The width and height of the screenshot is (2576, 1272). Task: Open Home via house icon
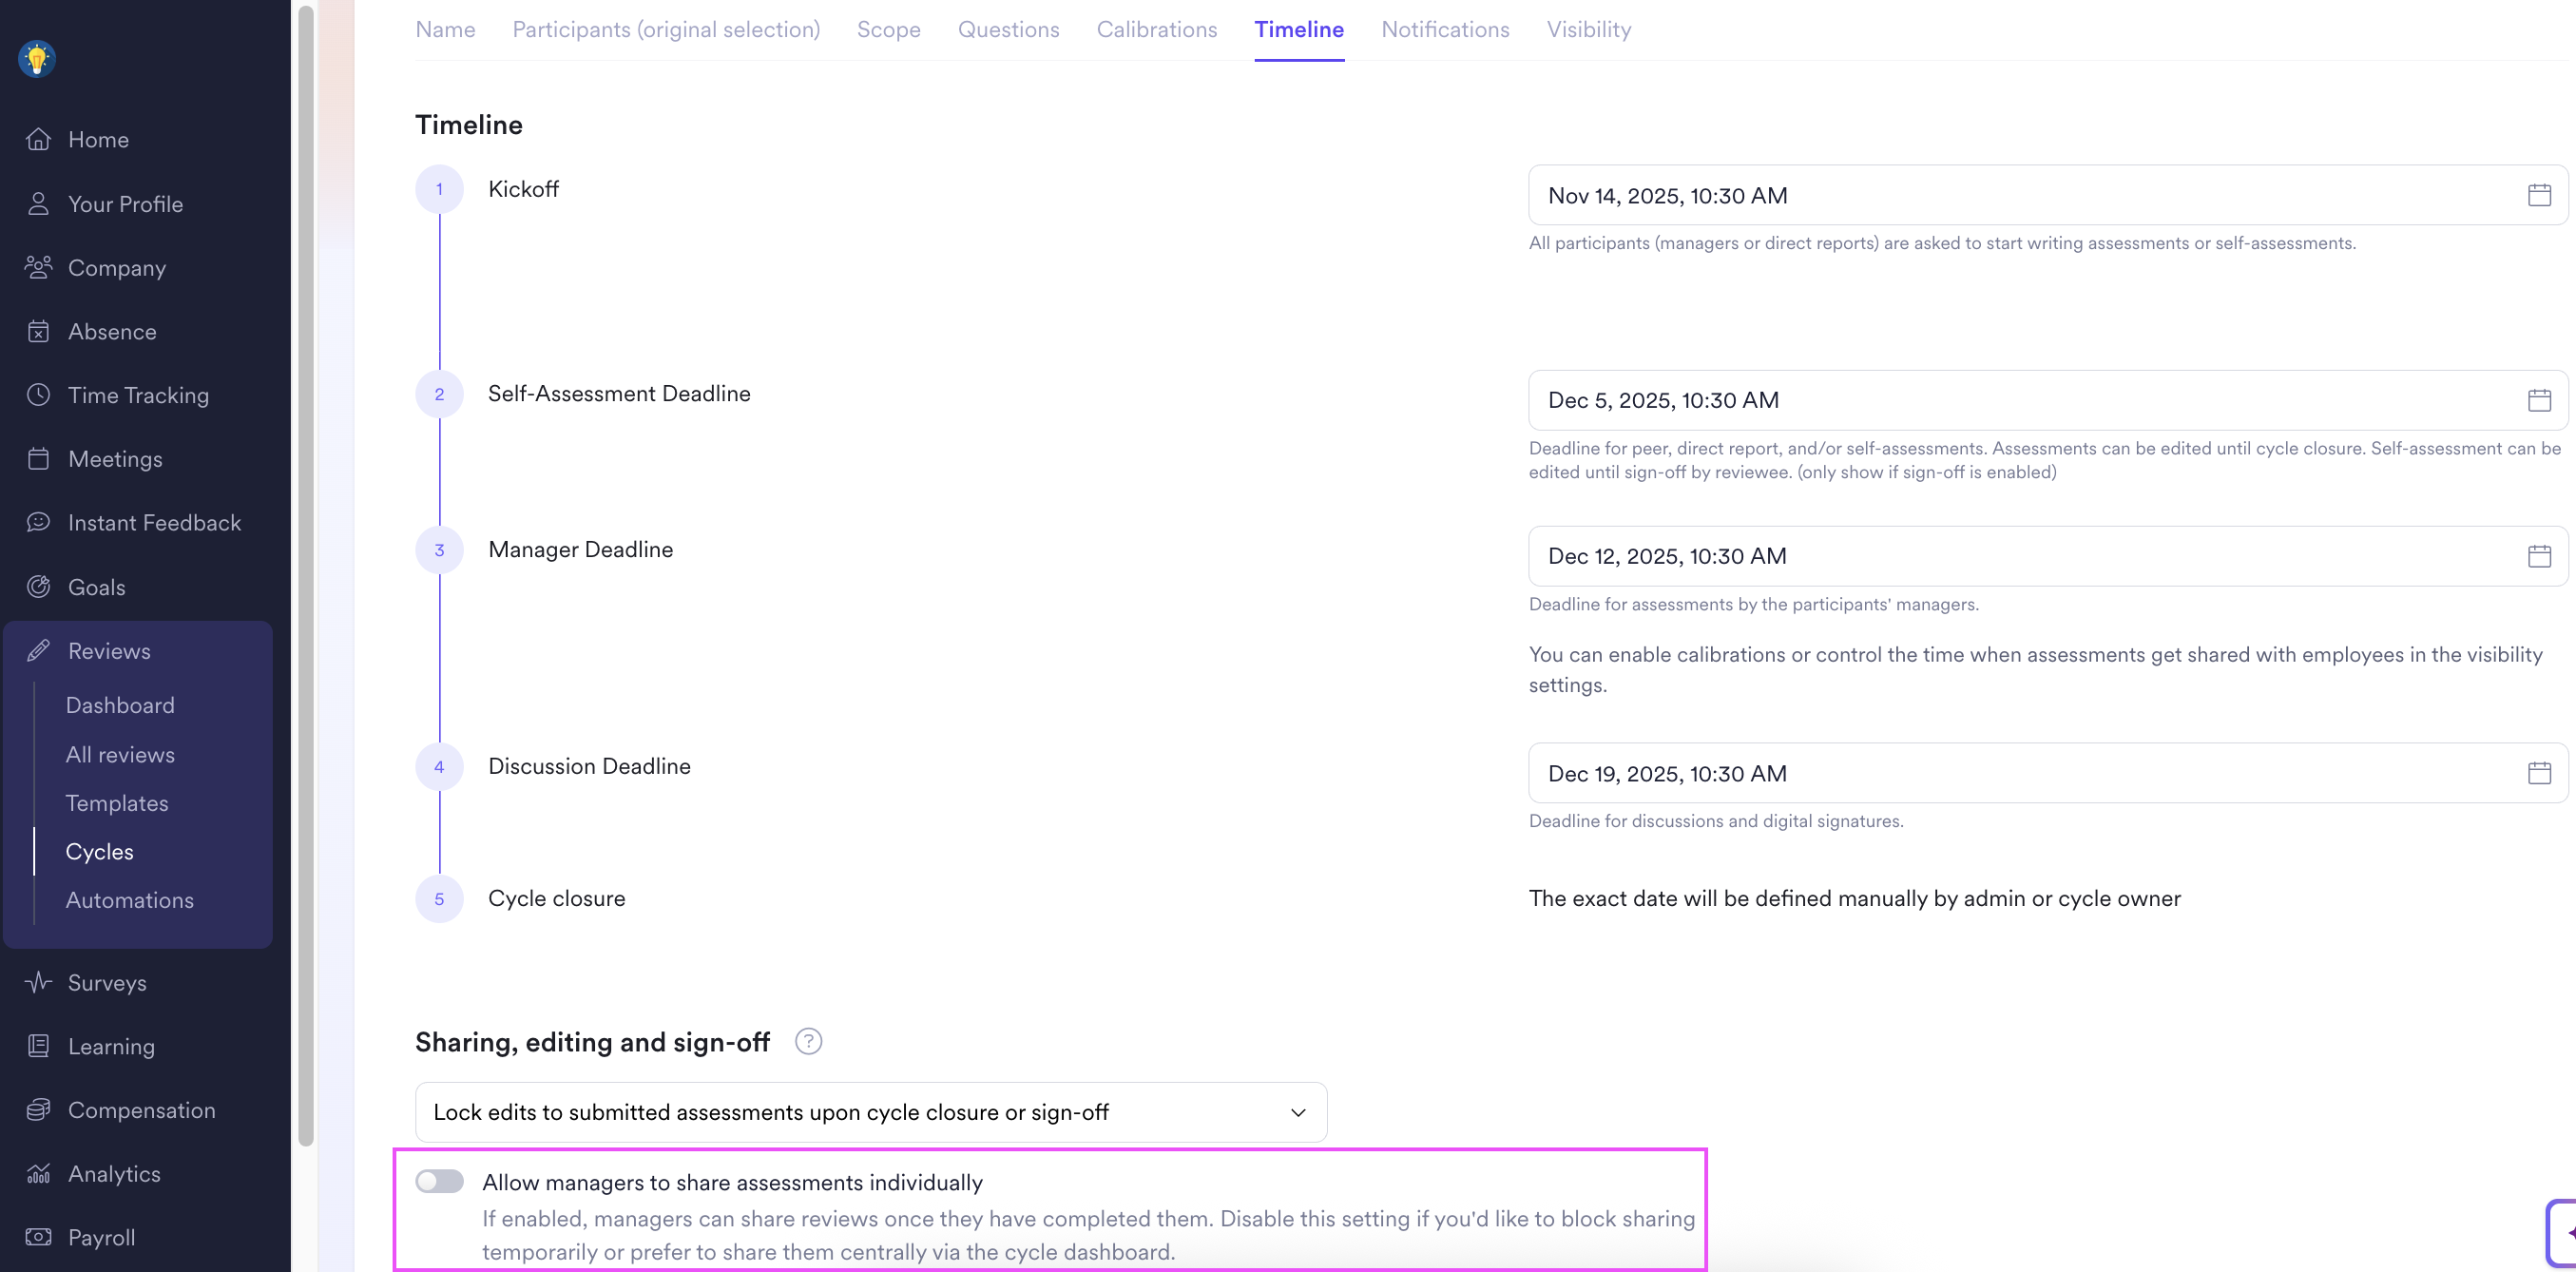38,140
